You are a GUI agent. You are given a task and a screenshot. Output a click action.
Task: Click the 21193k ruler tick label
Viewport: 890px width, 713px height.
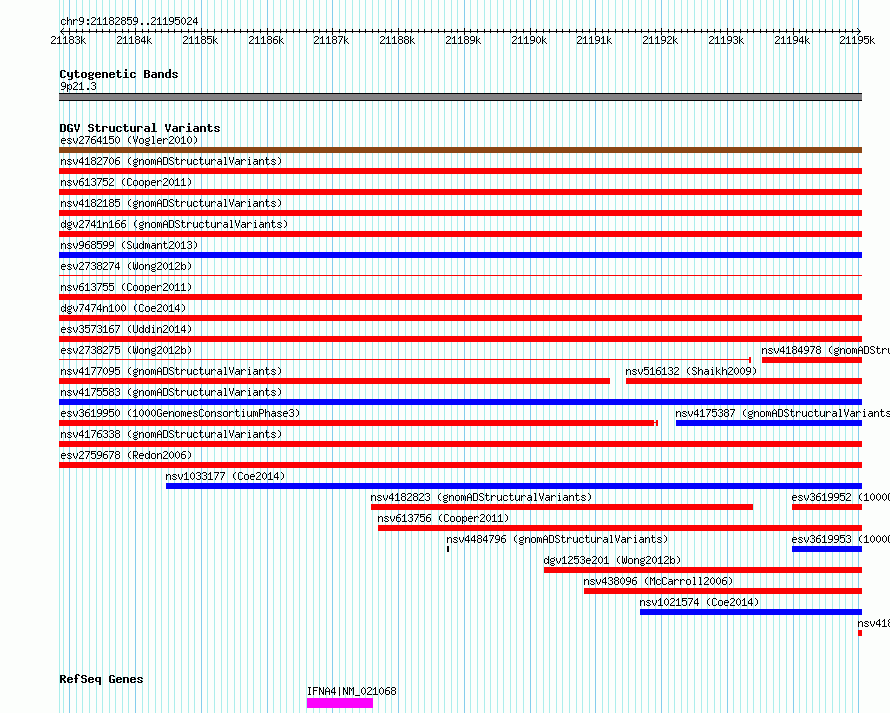click(727, 40)
